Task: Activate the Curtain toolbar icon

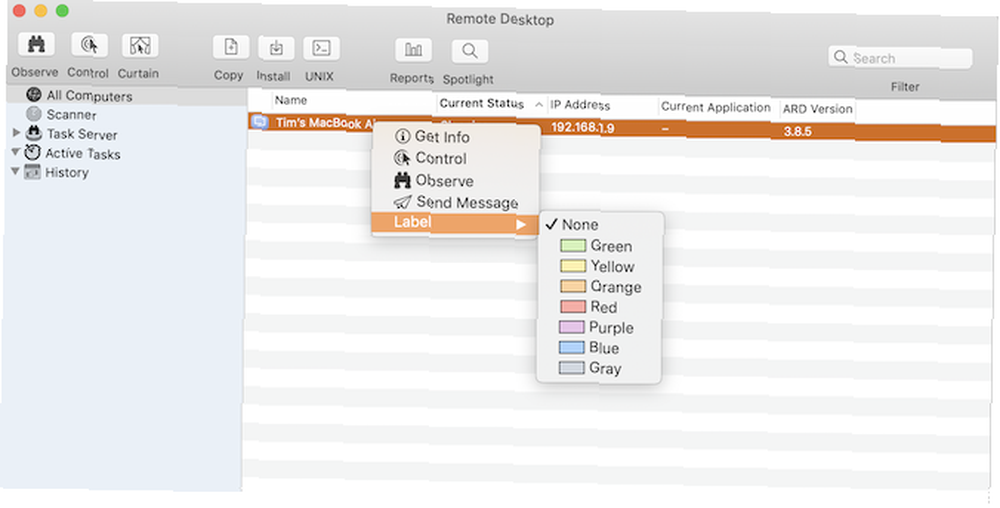Action: [x=140, y=45]
